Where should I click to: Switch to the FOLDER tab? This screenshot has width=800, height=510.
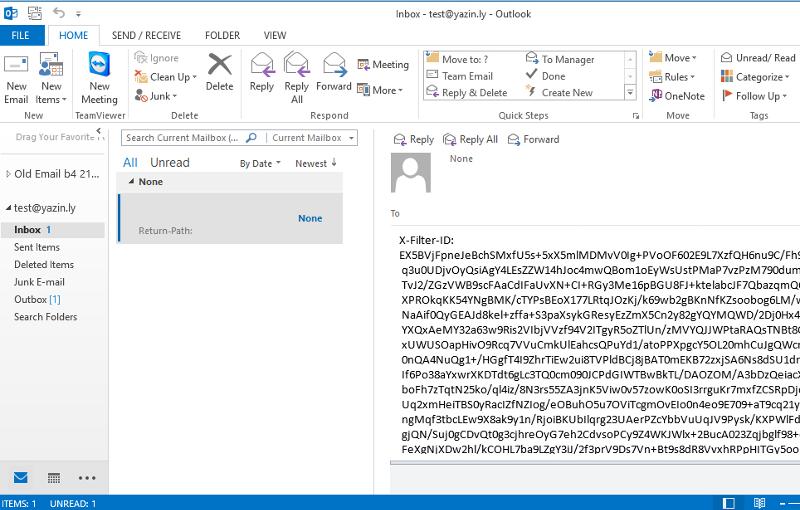(222, 36)
